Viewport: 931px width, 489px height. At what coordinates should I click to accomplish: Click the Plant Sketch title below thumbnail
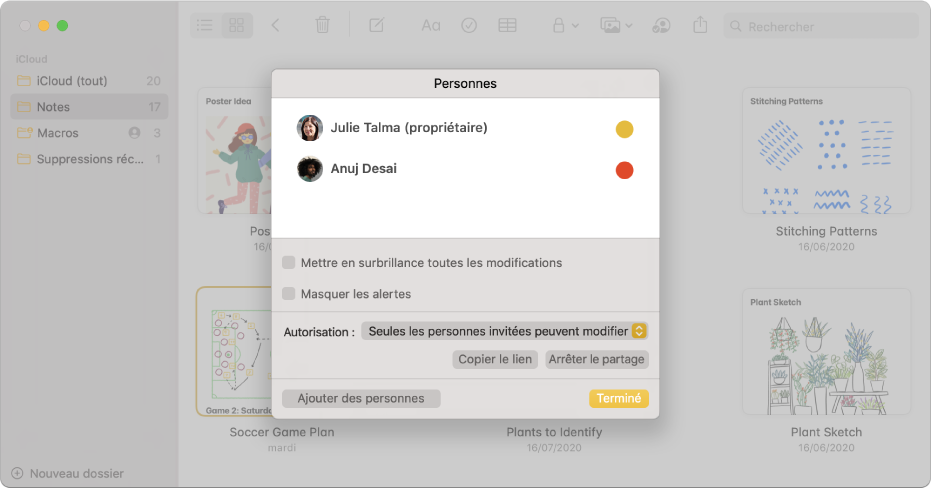pyautogui.click(x=826, y=432)
